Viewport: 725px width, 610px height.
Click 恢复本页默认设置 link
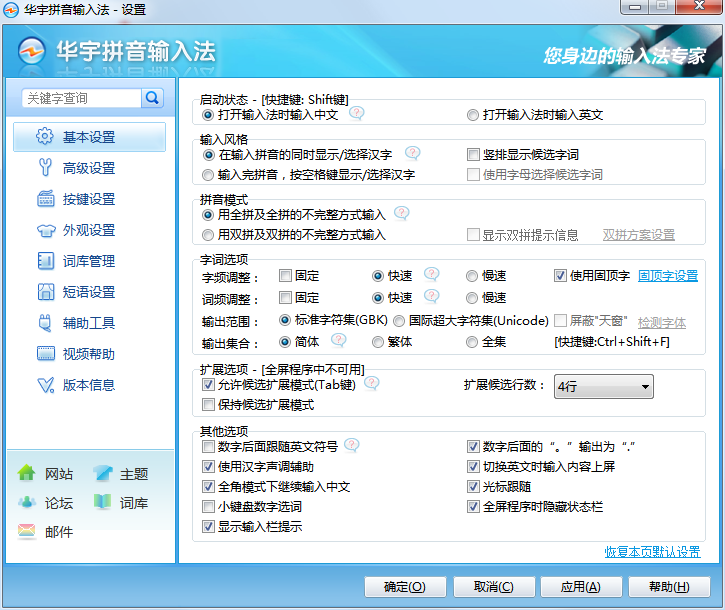[x=652, y=552]
